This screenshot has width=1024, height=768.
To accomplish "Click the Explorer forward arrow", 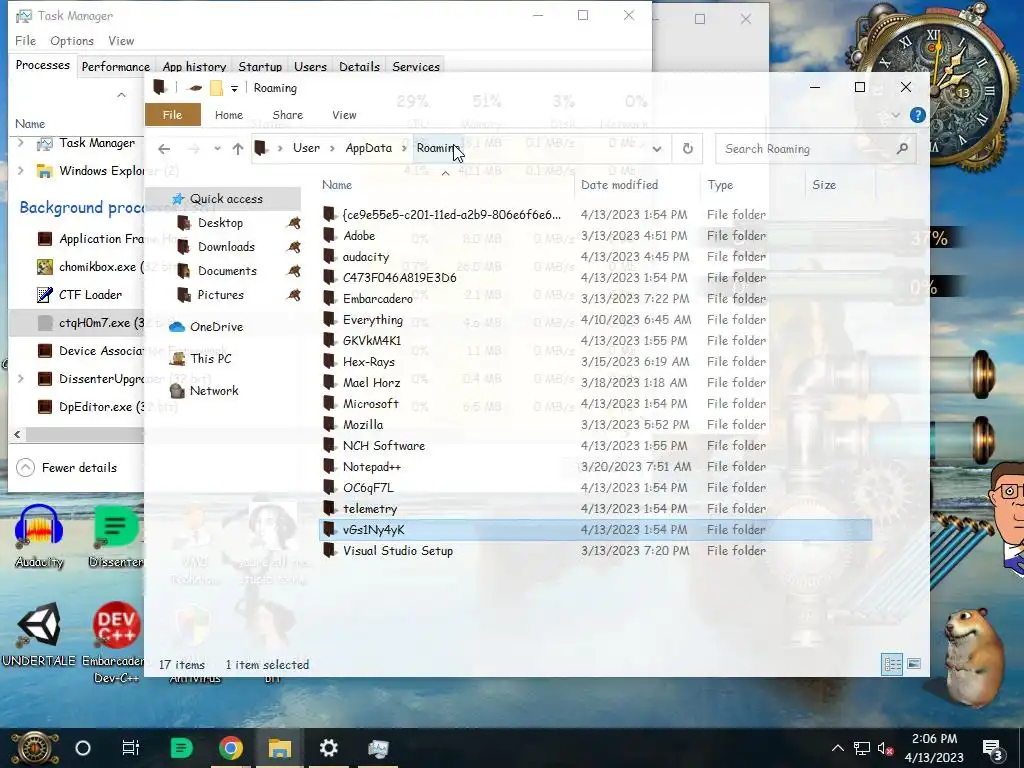I will click(194, 149).
